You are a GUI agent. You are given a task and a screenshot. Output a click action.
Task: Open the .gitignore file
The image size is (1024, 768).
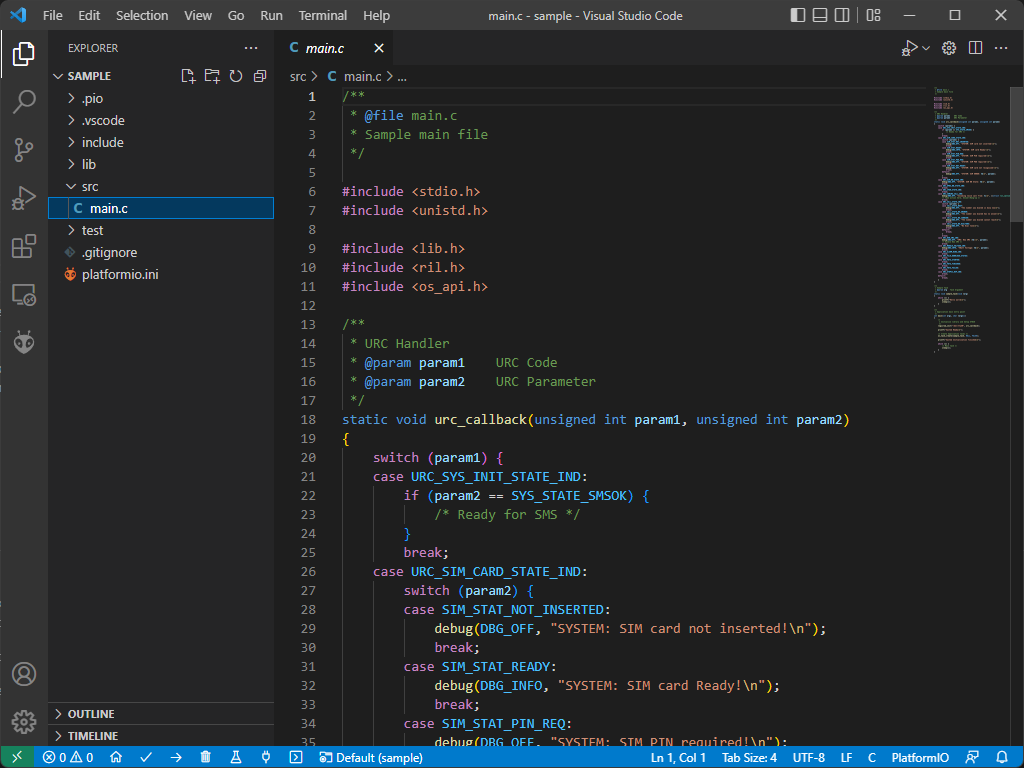coord(161,253)
